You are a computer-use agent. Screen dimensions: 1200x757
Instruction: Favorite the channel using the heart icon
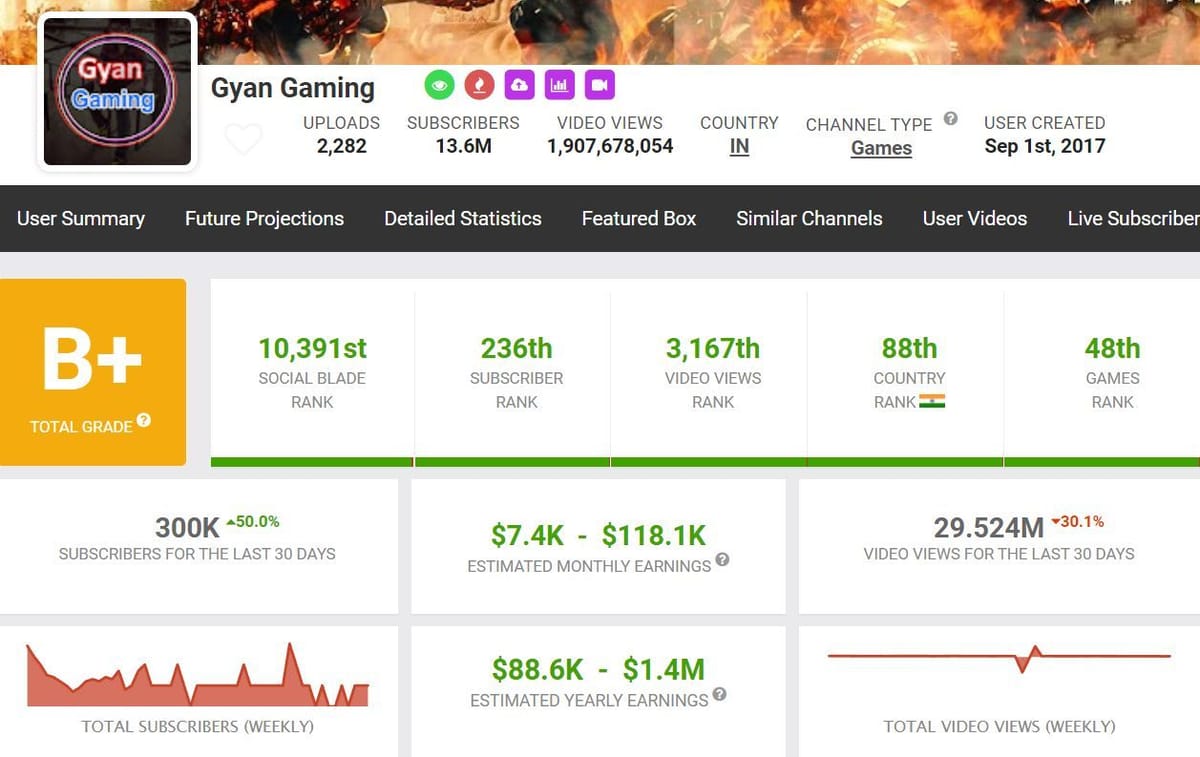pos(243,139)
